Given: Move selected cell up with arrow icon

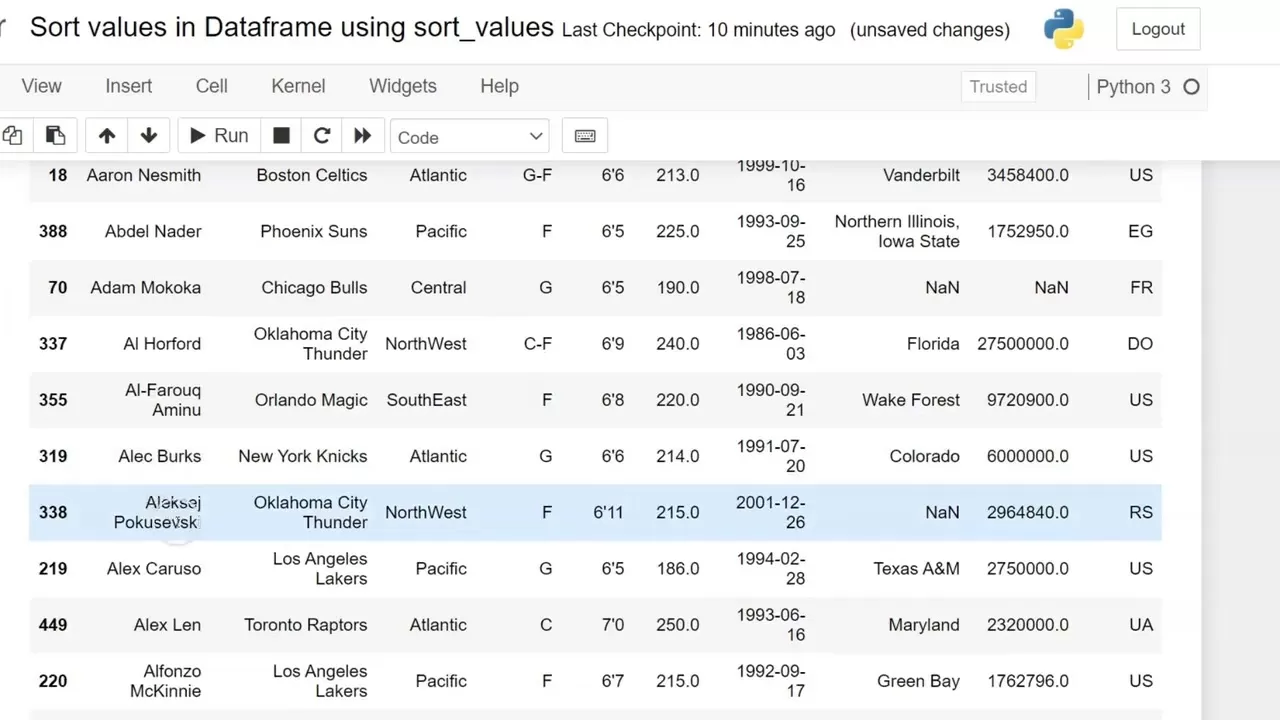Looking at the screenshot, I should (x=107, y=136).
